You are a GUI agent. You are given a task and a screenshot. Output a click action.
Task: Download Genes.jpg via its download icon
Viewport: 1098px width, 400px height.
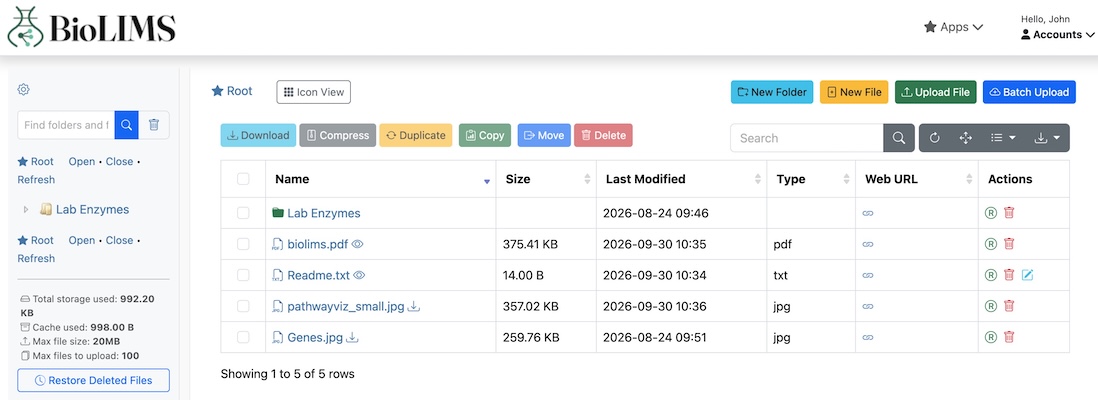(x=352, y=337)
